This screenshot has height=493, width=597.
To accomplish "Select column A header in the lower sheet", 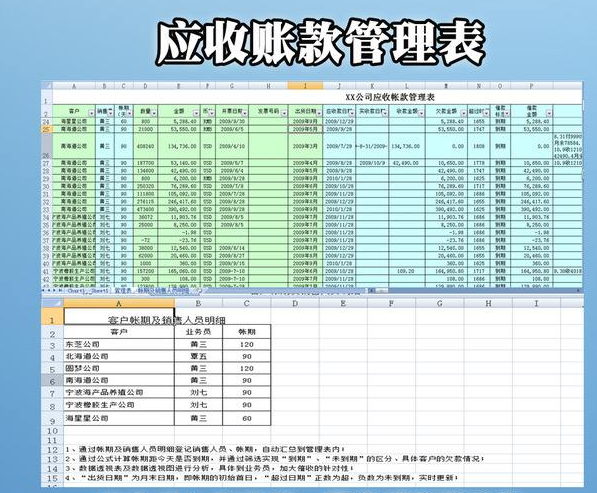I will (119, 303).
